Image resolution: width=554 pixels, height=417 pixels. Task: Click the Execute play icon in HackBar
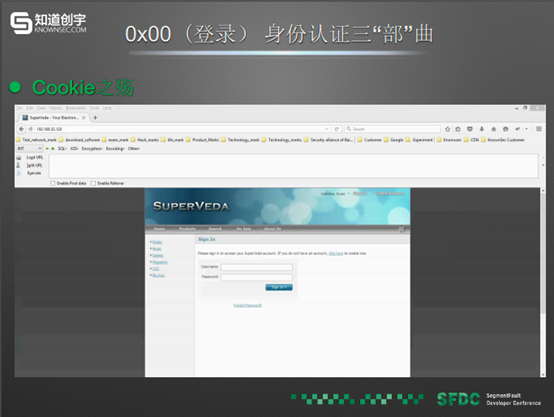click(19, 173)
